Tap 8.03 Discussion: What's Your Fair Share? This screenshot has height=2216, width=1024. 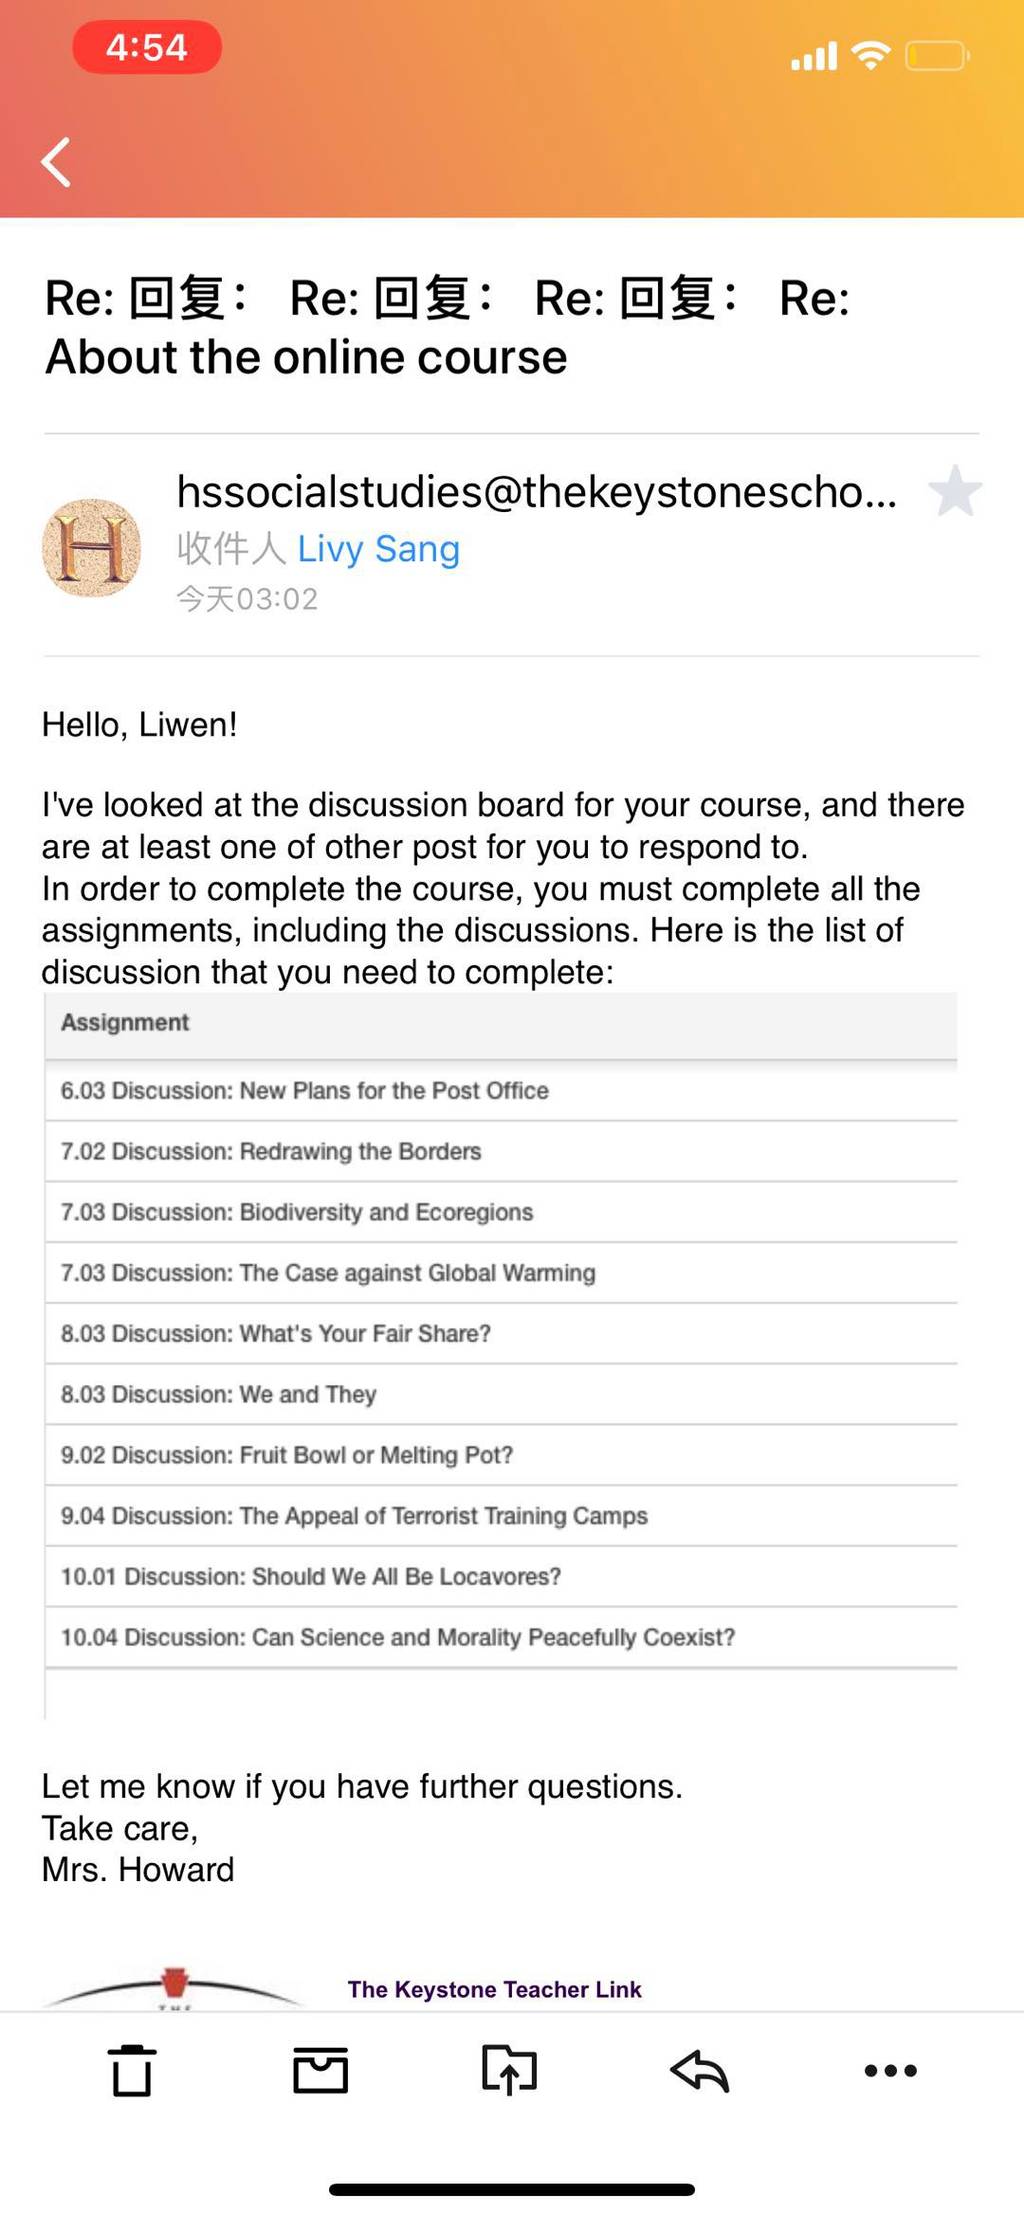(501, 1333)
